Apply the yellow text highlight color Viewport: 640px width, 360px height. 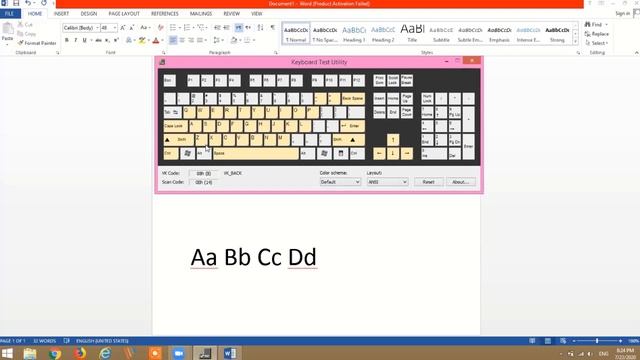[142, 40]
